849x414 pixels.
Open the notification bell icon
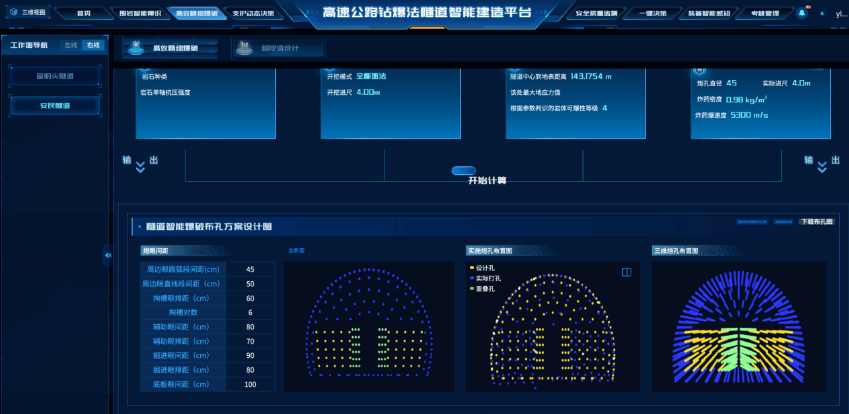801,14
